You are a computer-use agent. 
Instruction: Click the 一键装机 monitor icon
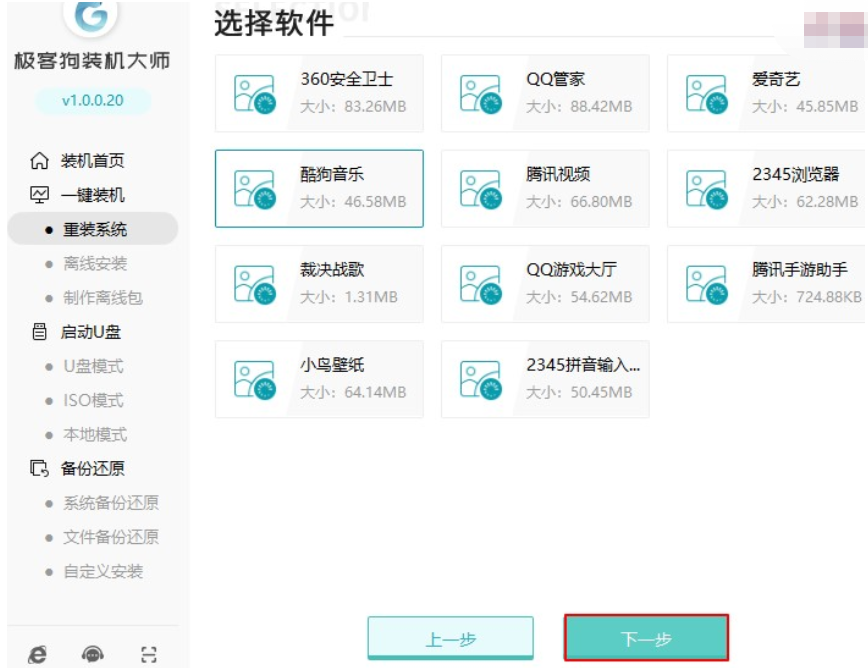click(39, 195)
